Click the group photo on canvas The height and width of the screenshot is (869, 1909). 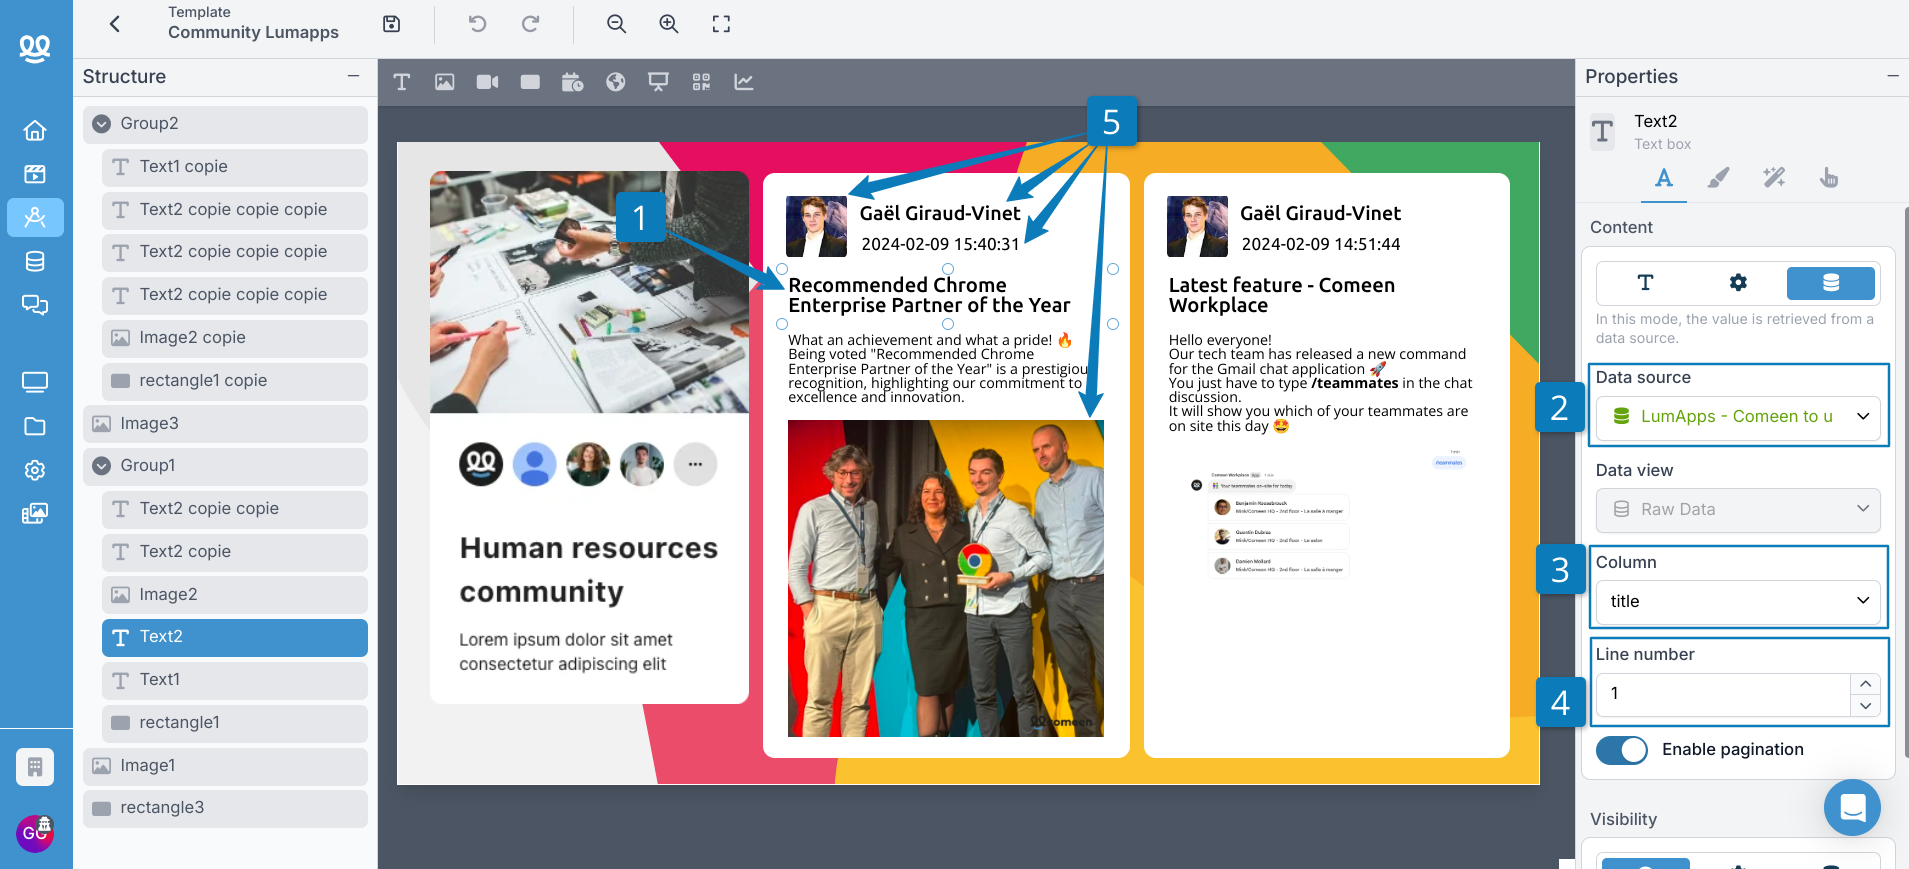(x=946, y=578)
